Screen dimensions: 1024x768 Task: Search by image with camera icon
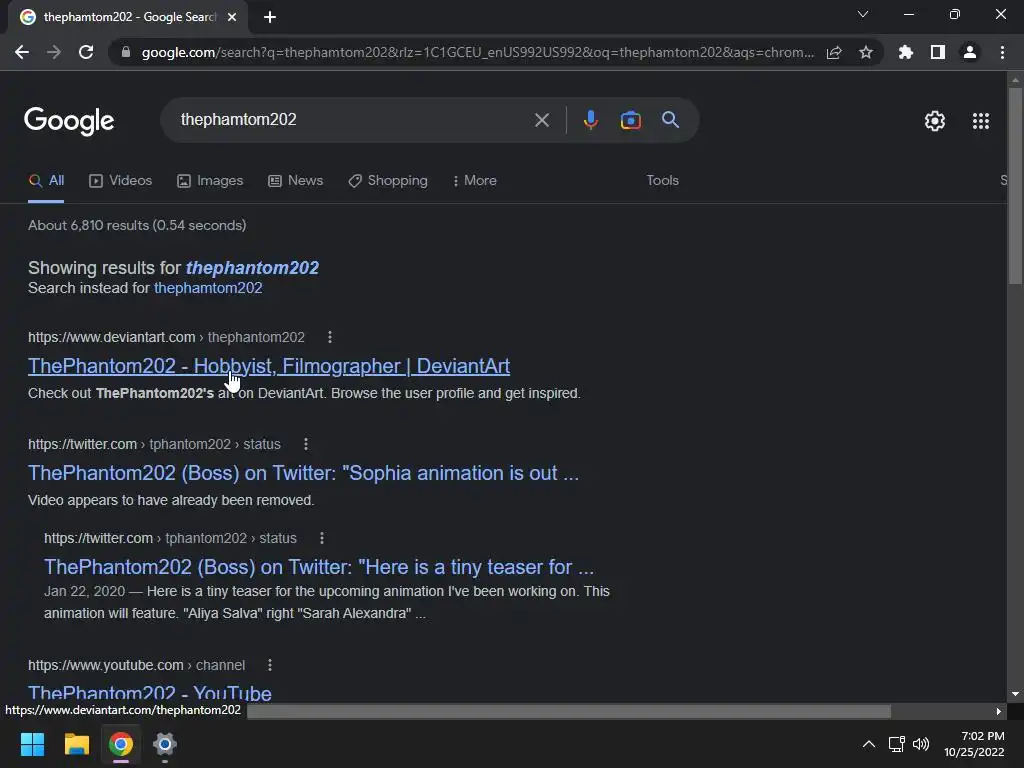pos(631,120)
